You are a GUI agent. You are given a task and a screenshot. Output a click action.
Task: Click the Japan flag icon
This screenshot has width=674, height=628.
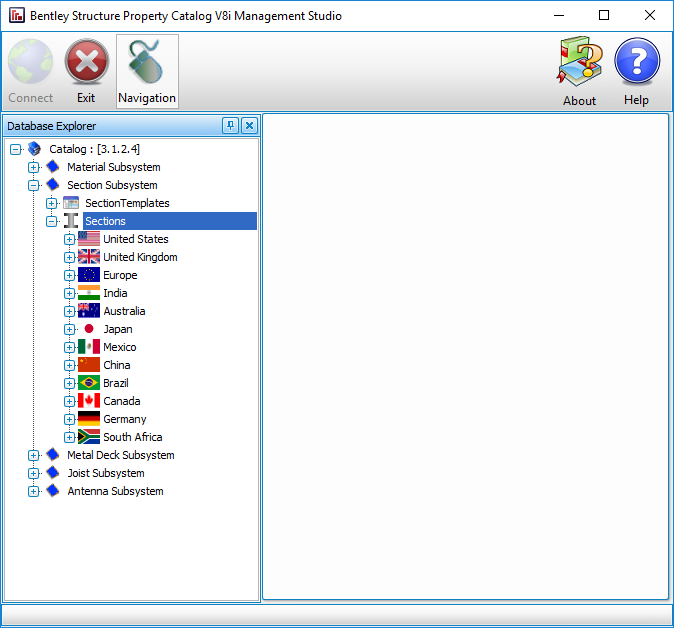click(89, 329)
